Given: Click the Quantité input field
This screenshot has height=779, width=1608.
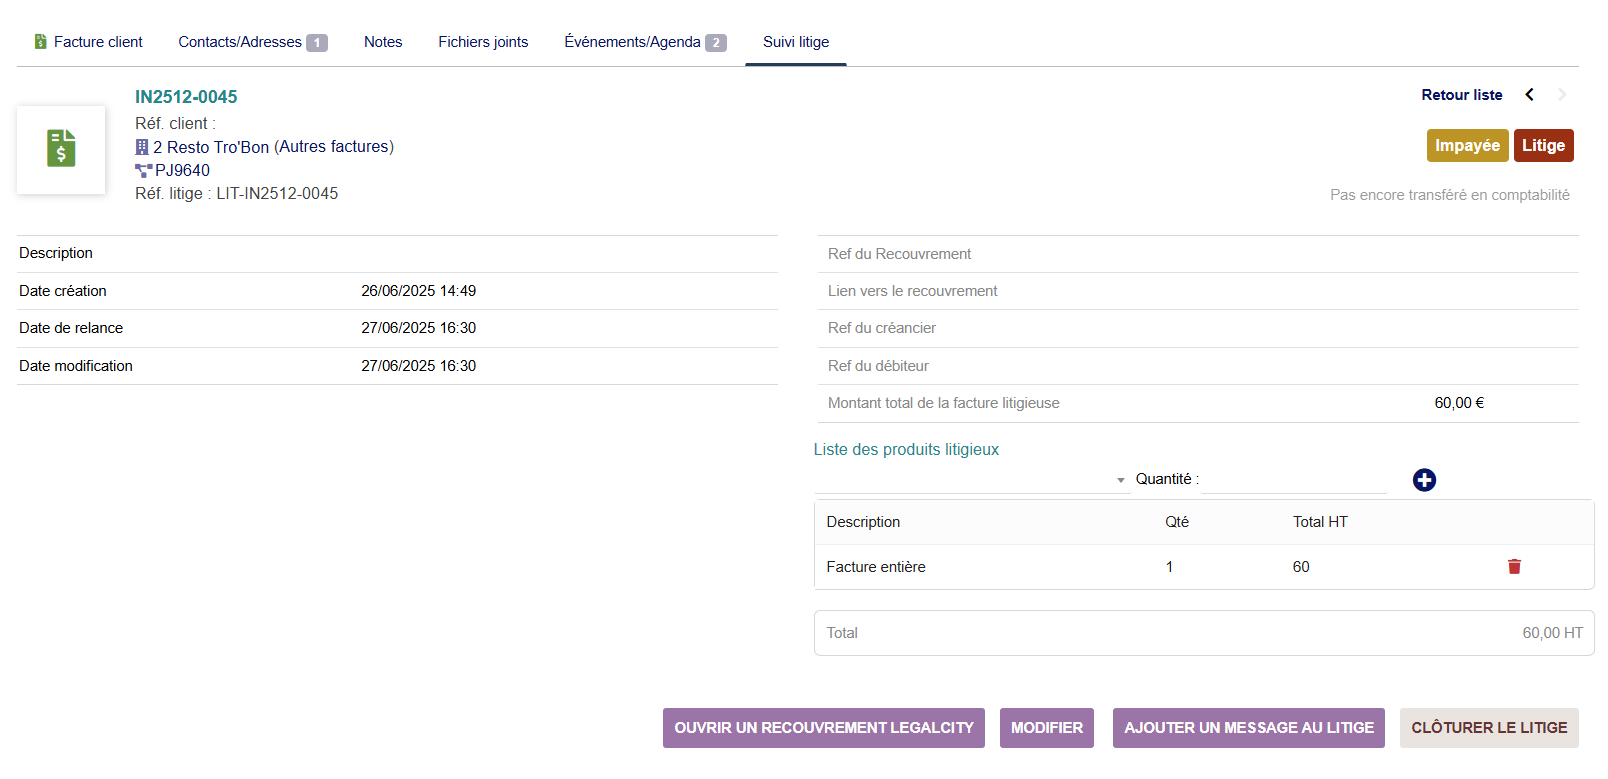Looking at the screenshot, I should 1293,480.
